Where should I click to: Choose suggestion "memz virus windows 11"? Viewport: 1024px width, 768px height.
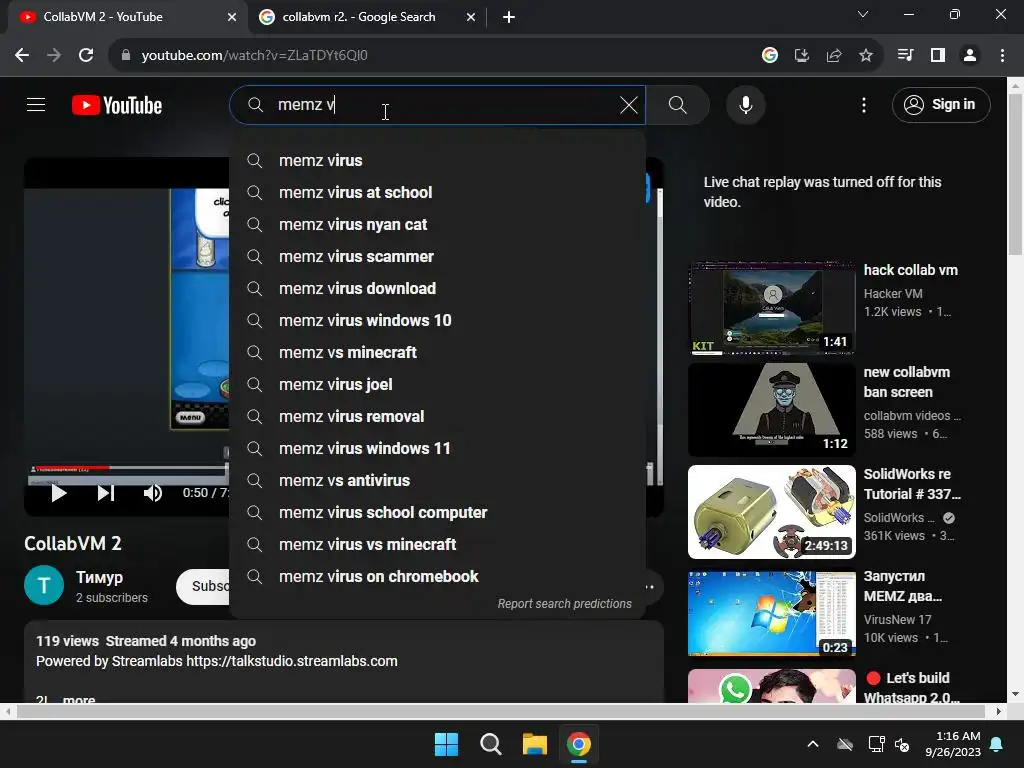coord(437,449)
